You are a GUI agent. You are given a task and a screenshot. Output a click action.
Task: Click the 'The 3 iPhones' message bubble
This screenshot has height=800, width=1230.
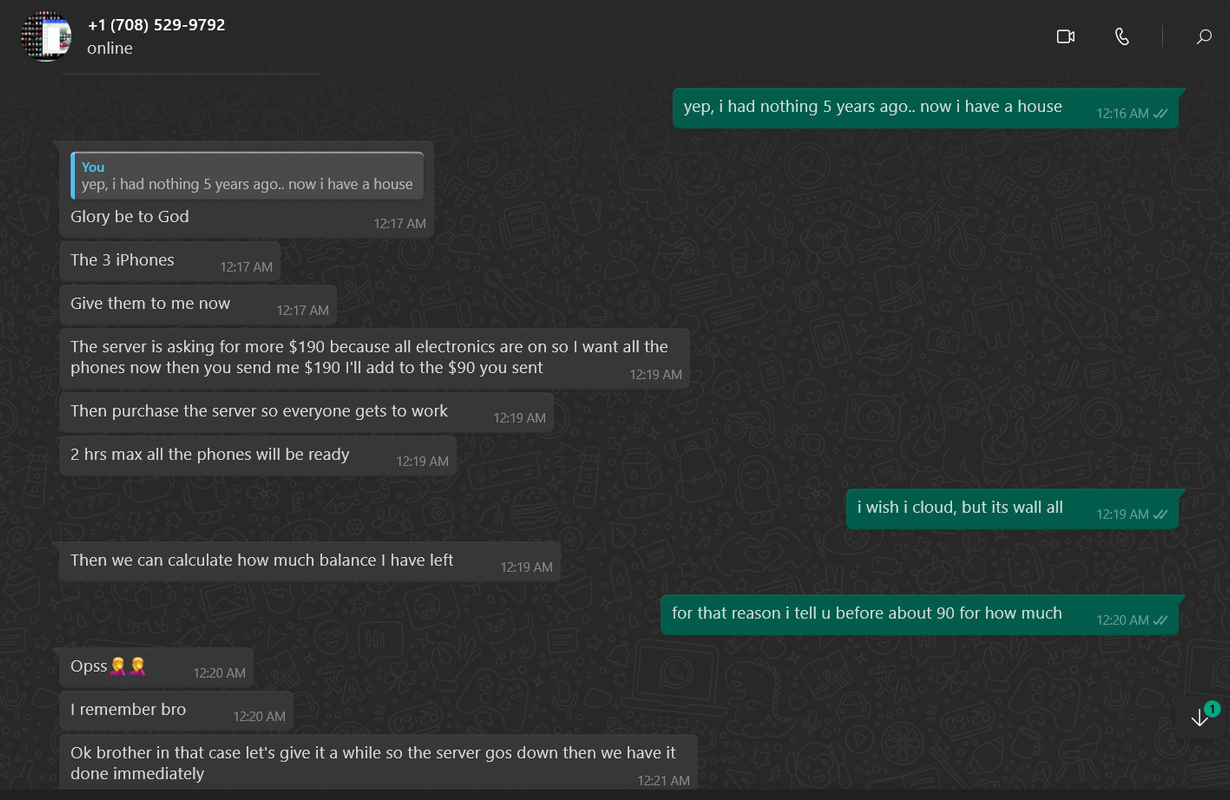click(x=170, y=260)
